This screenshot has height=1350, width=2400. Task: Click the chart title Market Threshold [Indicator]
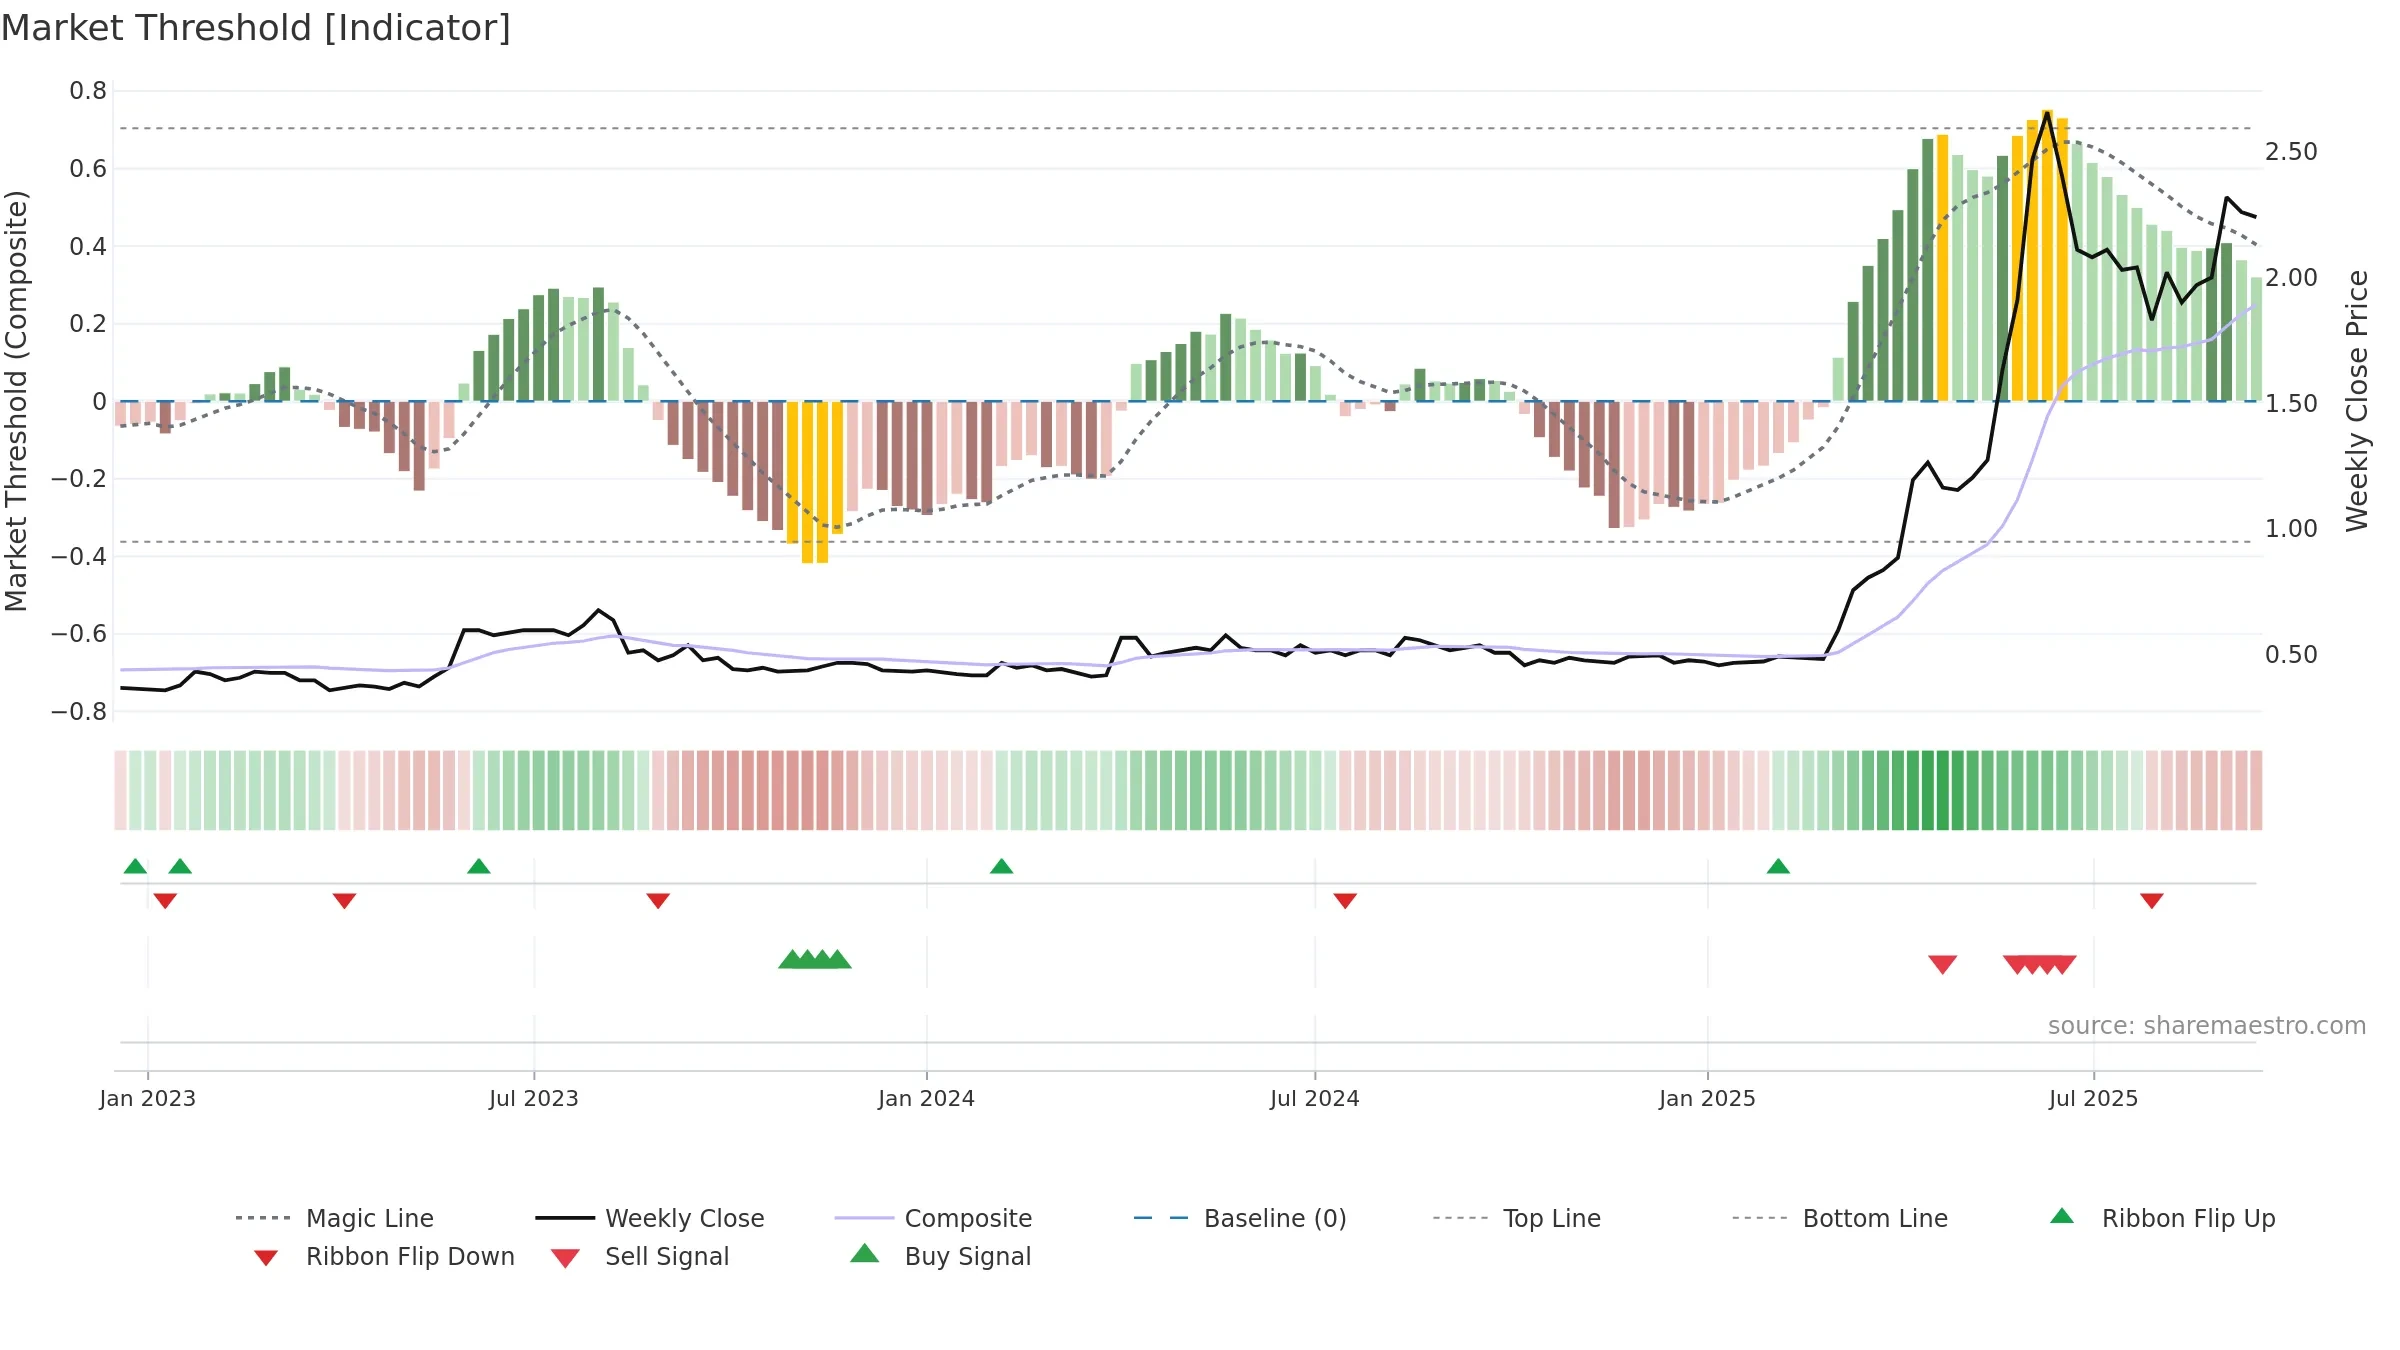pos(256,28)
